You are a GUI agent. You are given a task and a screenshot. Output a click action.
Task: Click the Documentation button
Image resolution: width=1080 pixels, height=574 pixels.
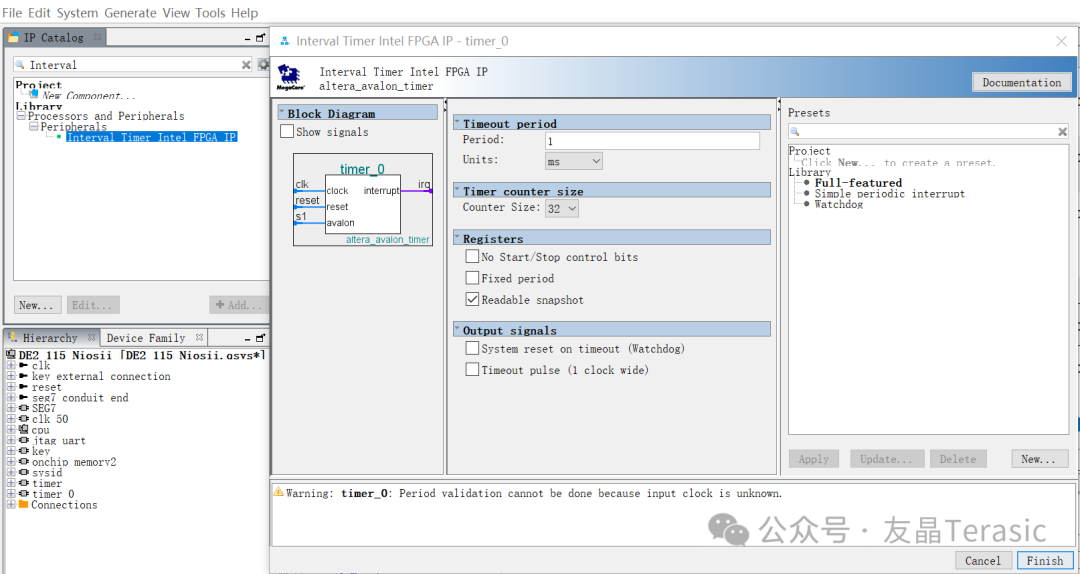pos(1021,82)
